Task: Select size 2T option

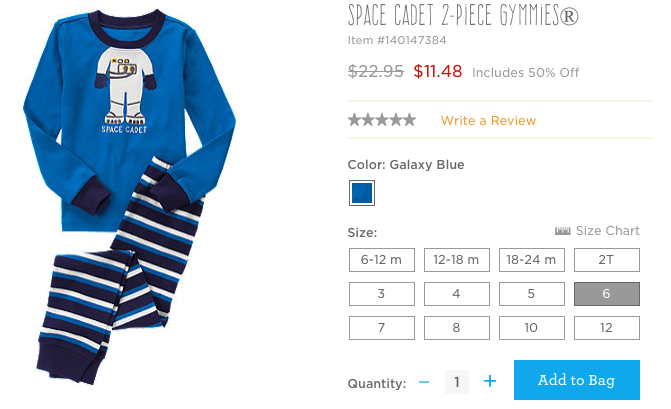Action: point(606,260)
